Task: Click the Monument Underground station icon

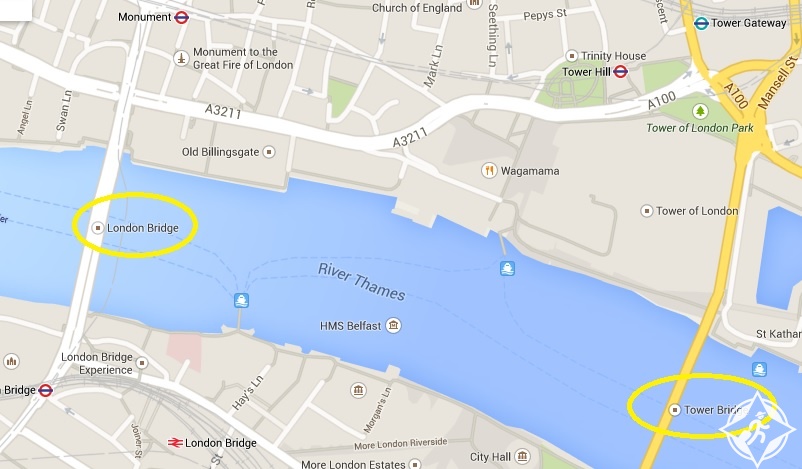Action: (181, 17)
